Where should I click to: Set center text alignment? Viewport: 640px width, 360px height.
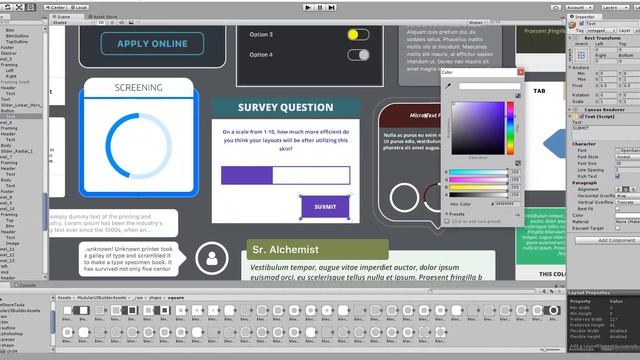tap(626, 189)
